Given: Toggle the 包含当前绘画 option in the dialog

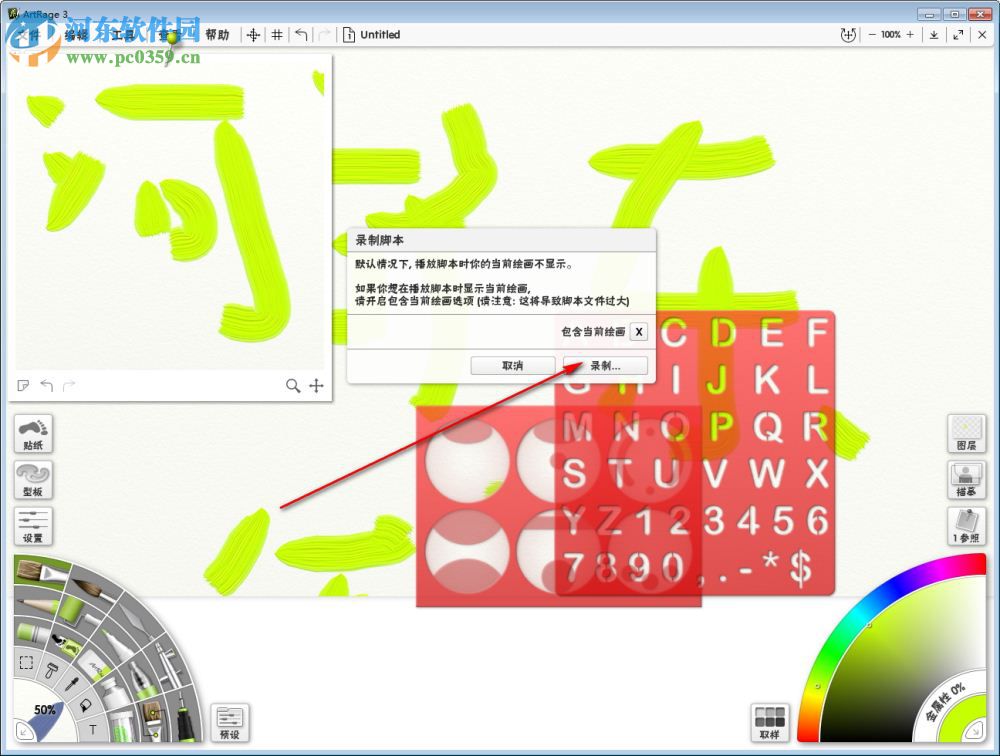Looking at the screenshot, I should 638,331.
